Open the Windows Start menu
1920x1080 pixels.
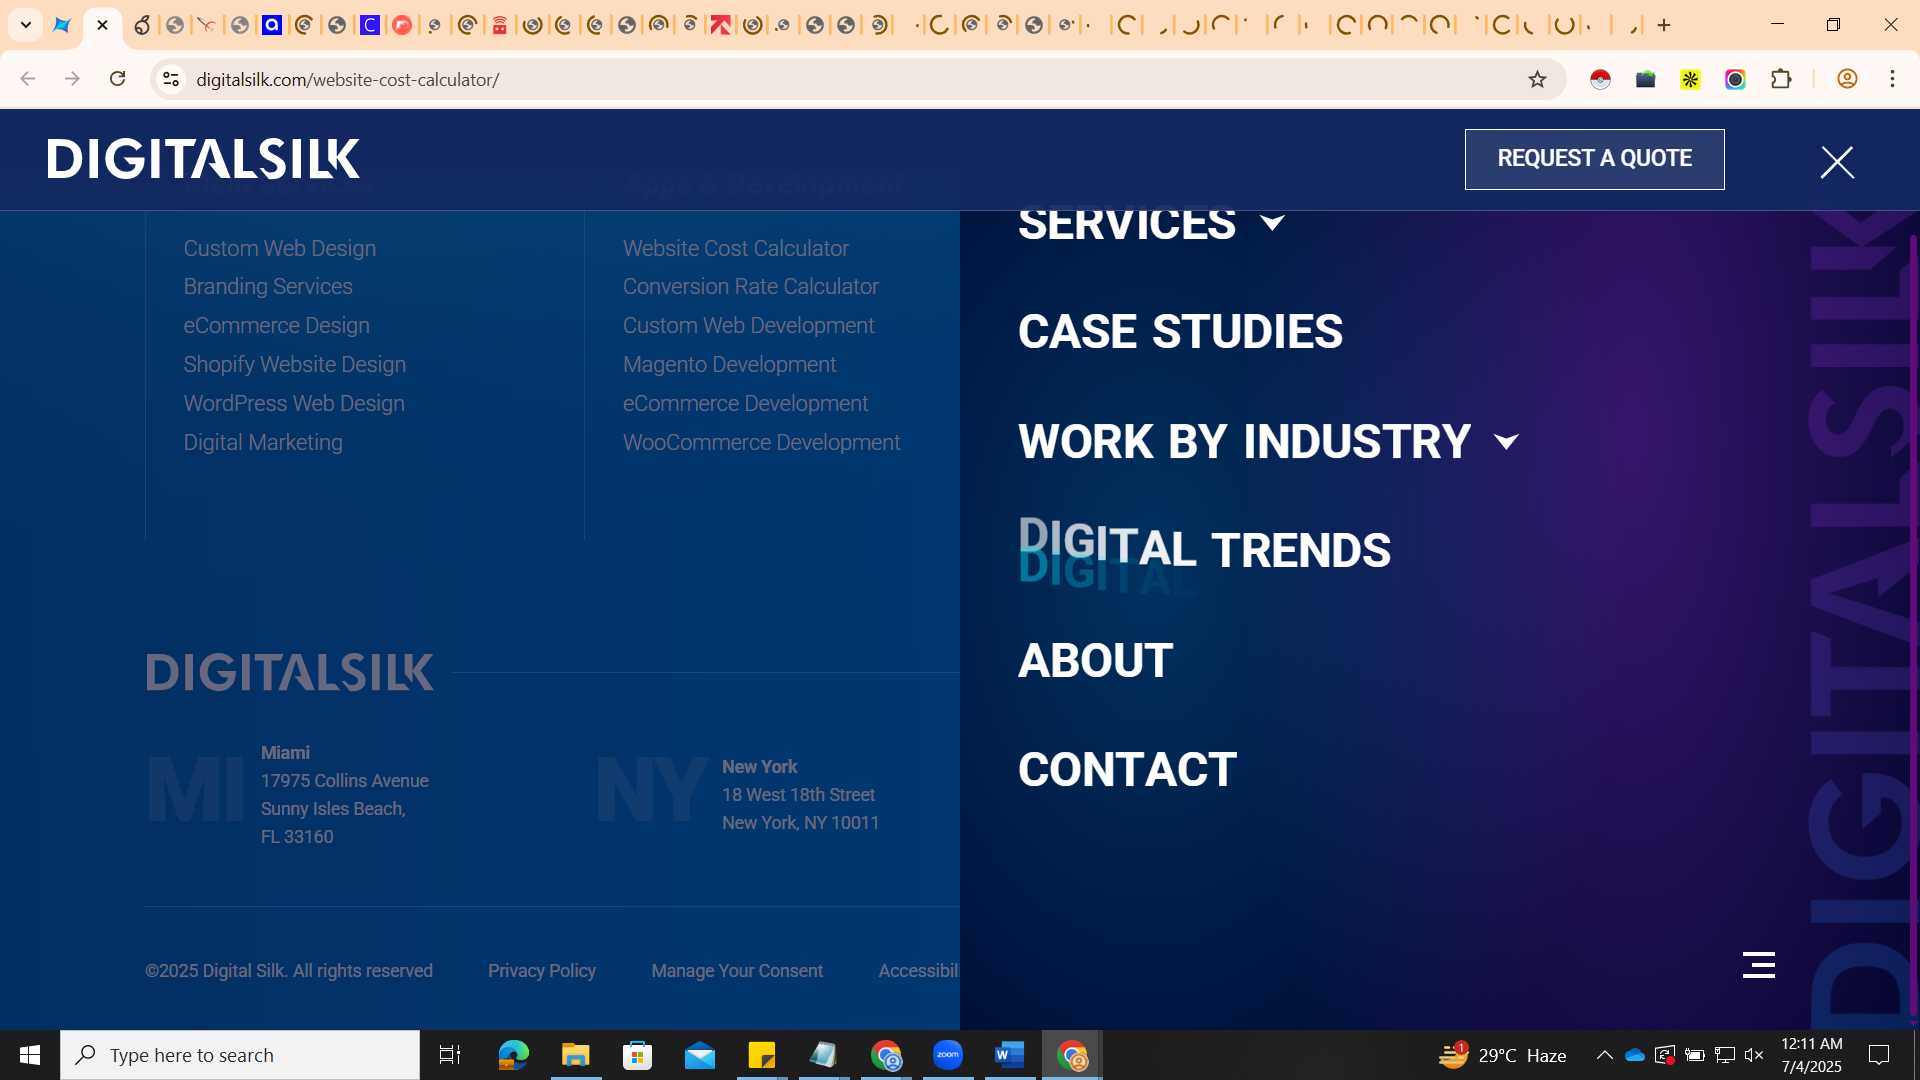pos(29,1055)
